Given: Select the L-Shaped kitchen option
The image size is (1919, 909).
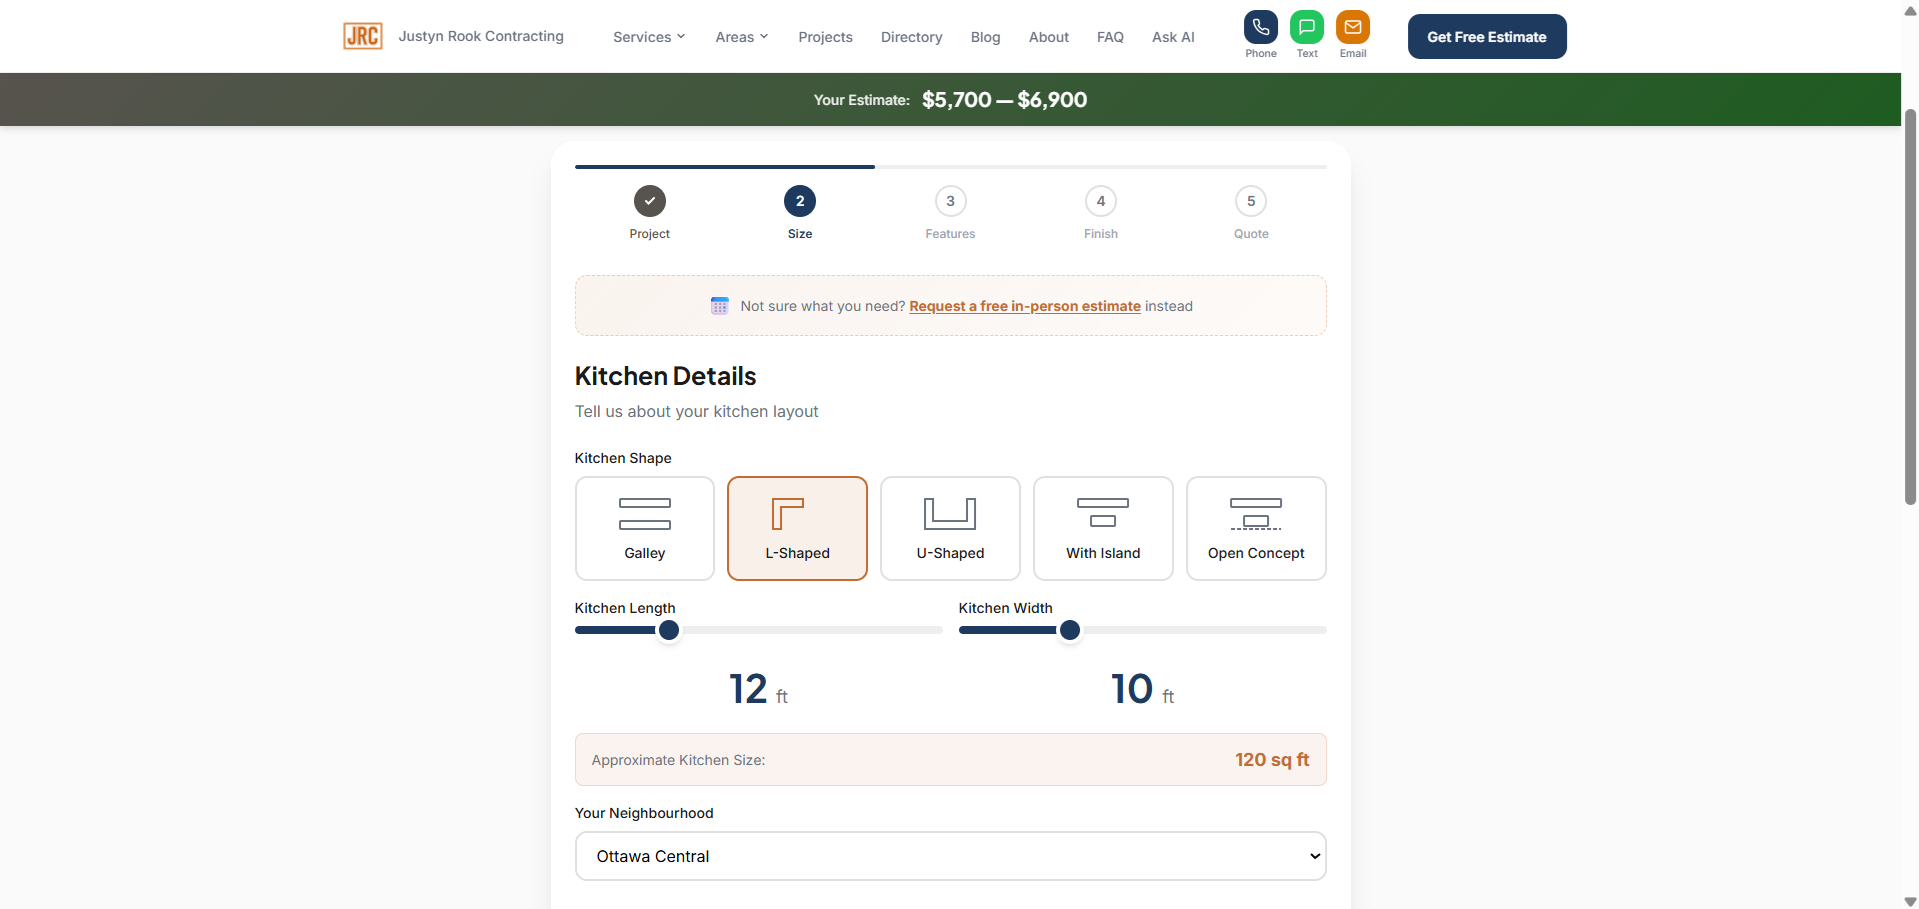Looking at the screenshot, I should pos(797,528).
